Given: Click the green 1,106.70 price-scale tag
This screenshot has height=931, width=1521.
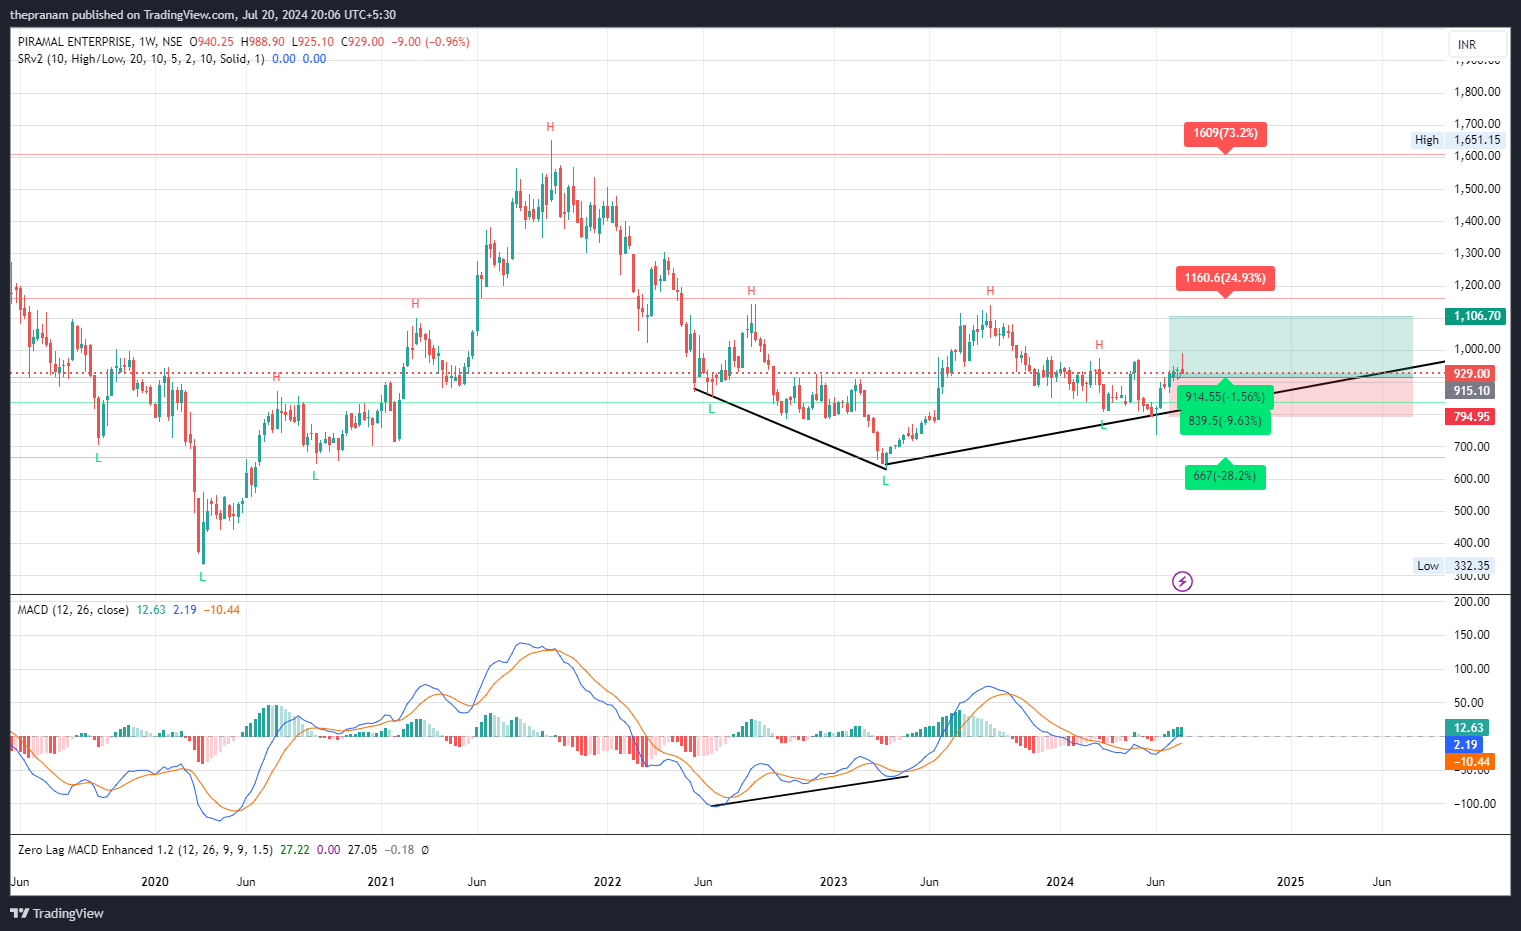Looking at the screenshot, I should point(1475,316).
